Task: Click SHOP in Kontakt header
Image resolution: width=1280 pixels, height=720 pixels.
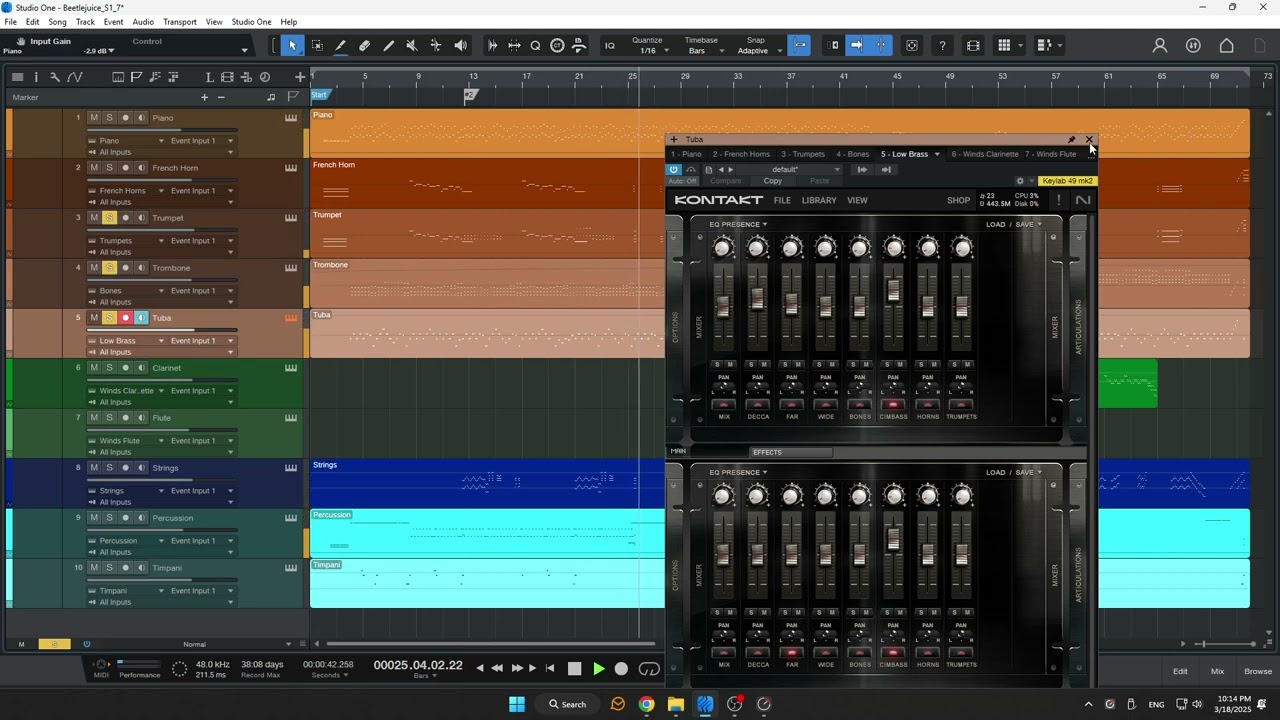Action: tap(958, 200)
